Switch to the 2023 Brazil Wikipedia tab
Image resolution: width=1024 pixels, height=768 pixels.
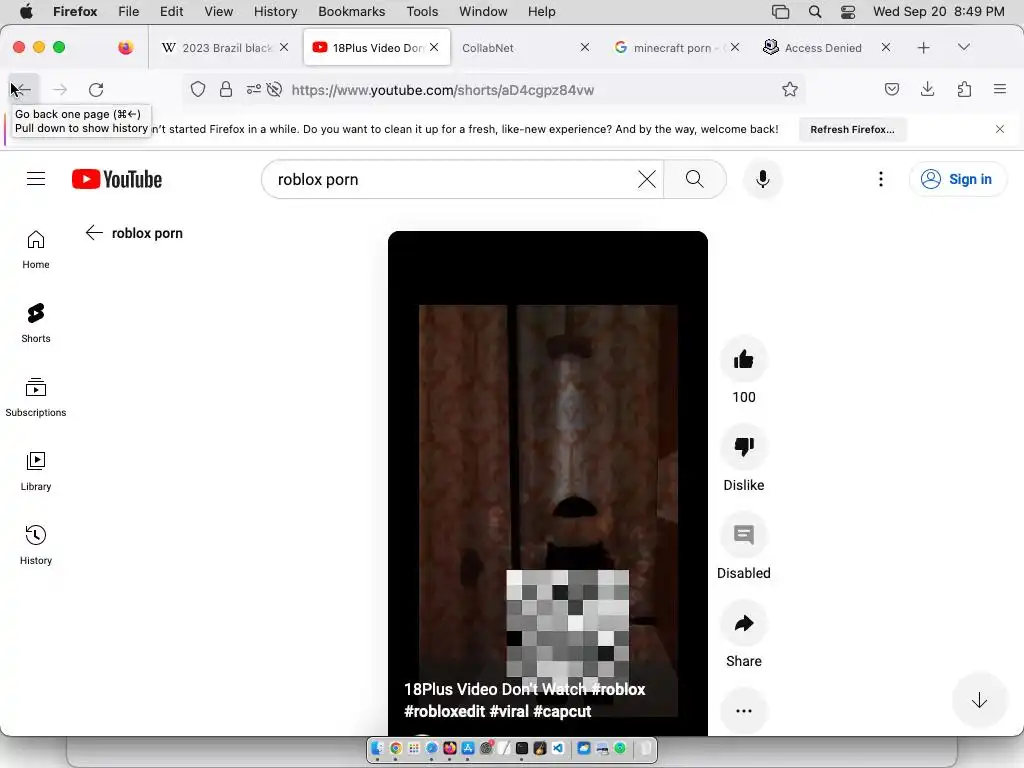point(226,48)
